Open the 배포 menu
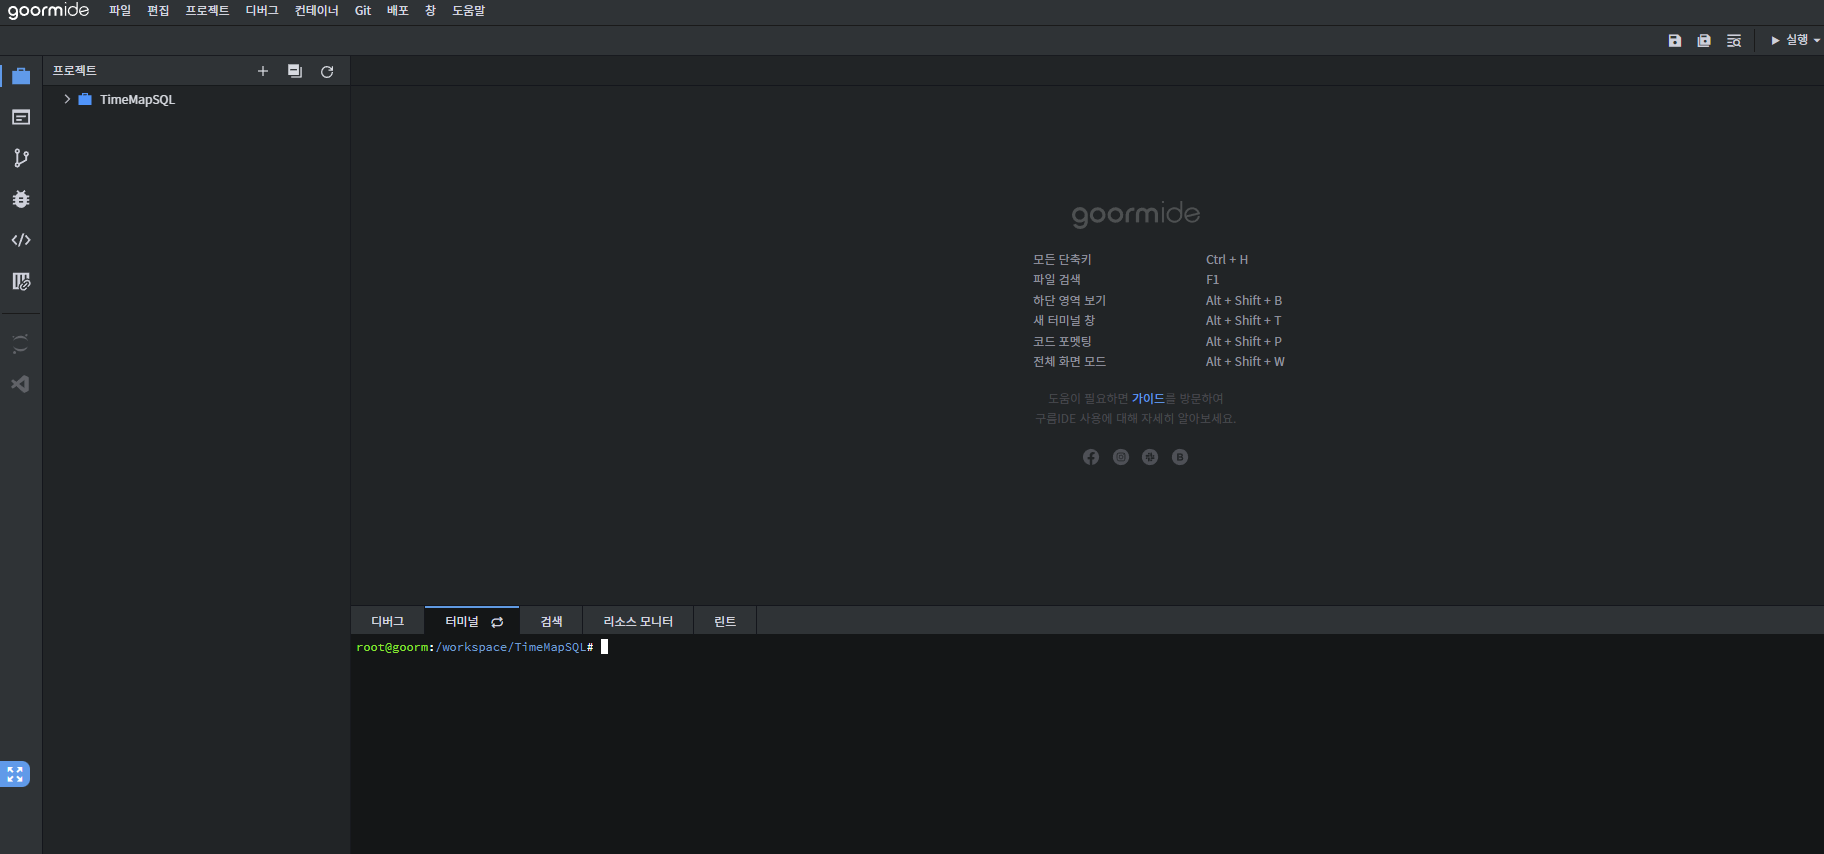 coord(398,11)
